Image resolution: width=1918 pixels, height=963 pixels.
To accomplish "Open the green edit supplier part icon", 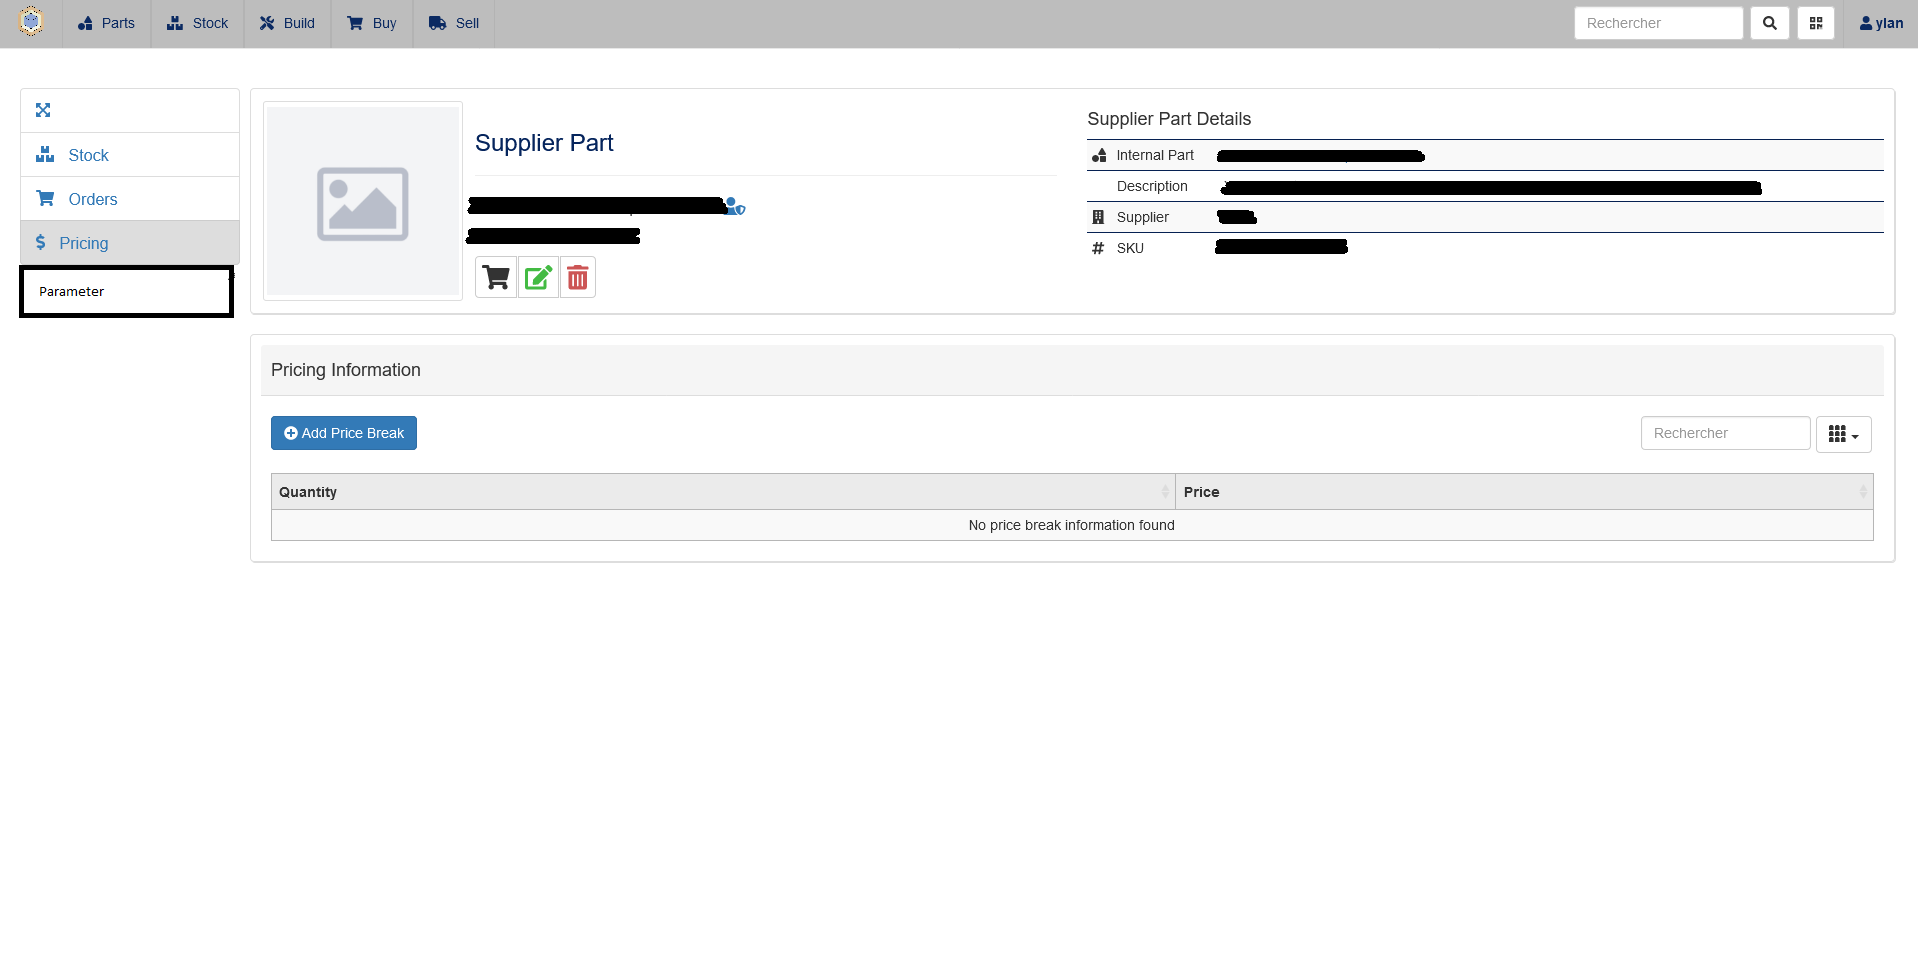I will click(537, 277).
